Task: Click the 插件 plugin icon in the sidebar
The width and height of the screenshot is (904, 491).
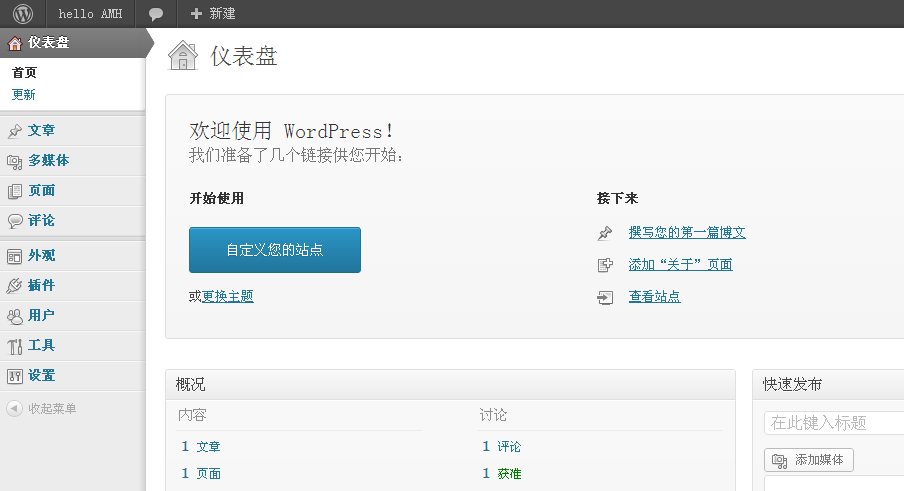Action: tap(15, 286)
